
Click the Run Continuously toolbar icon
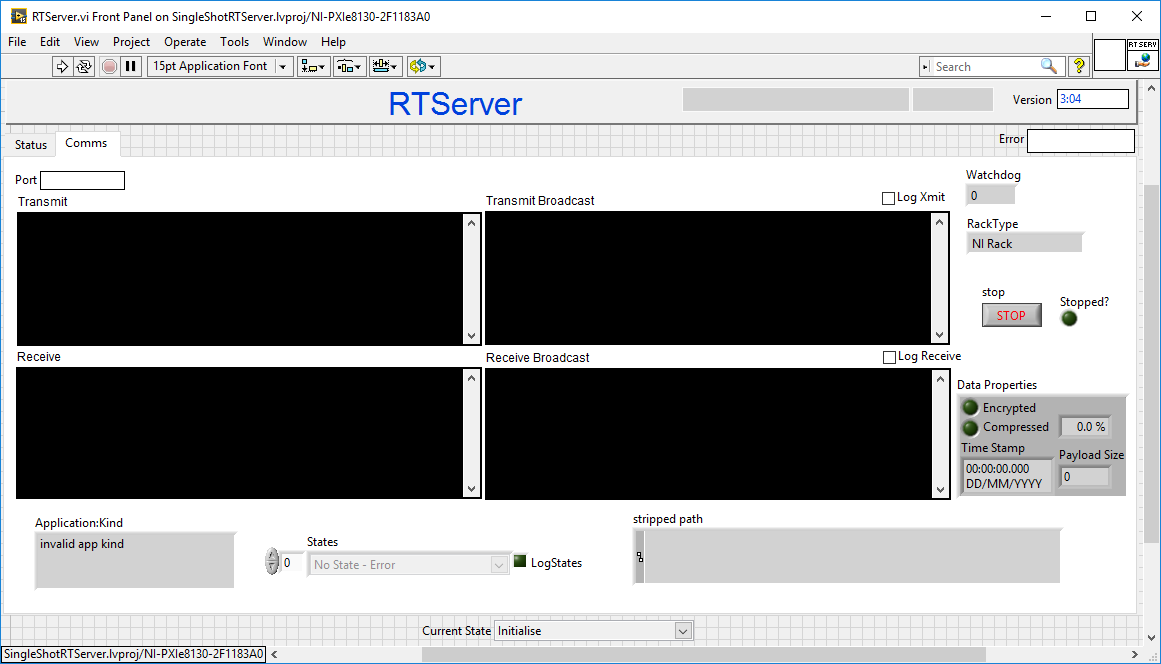pyautogui.click(x=84, y=66)
